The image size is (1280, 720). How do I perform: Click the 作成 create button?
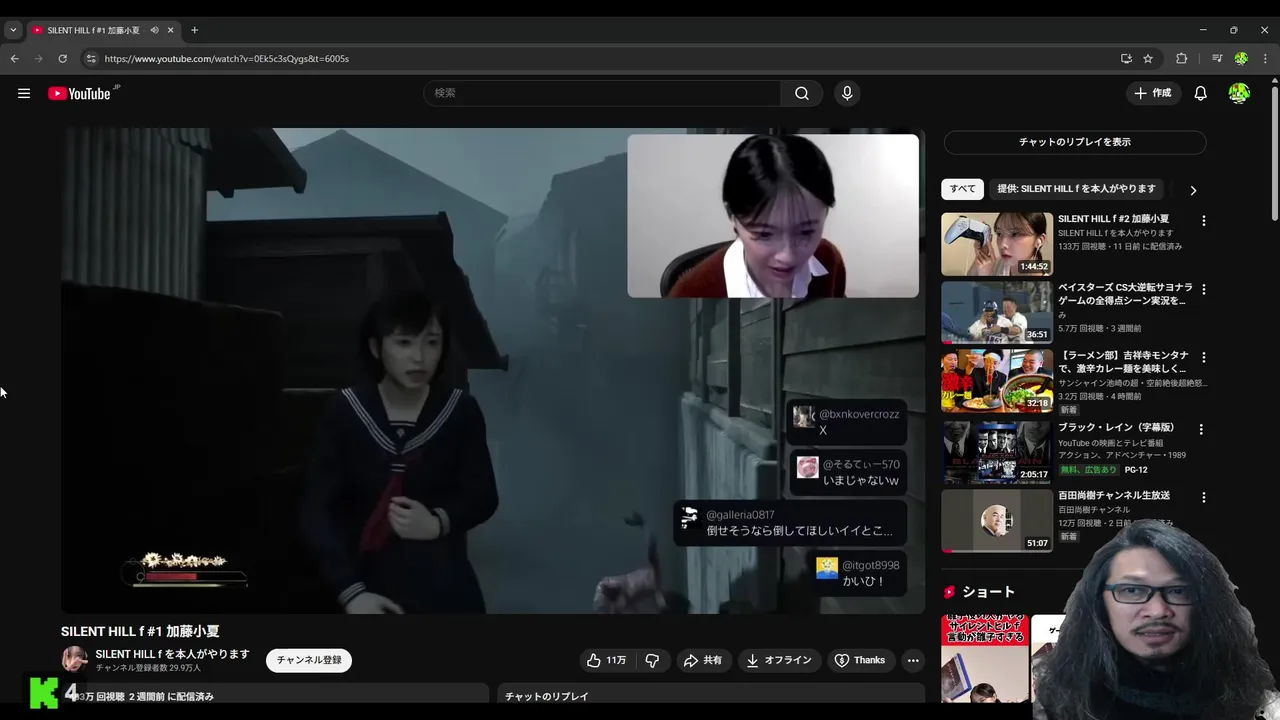coord(1152,93)
